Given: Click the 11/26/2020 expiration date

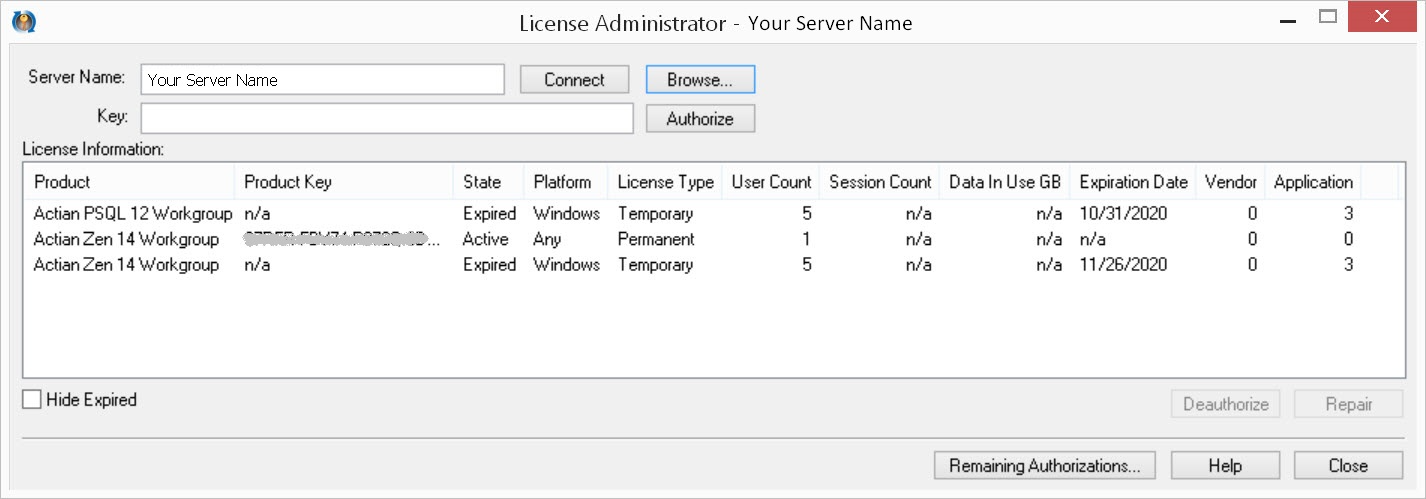Looking at the screenshot, I should (1122, 265).
